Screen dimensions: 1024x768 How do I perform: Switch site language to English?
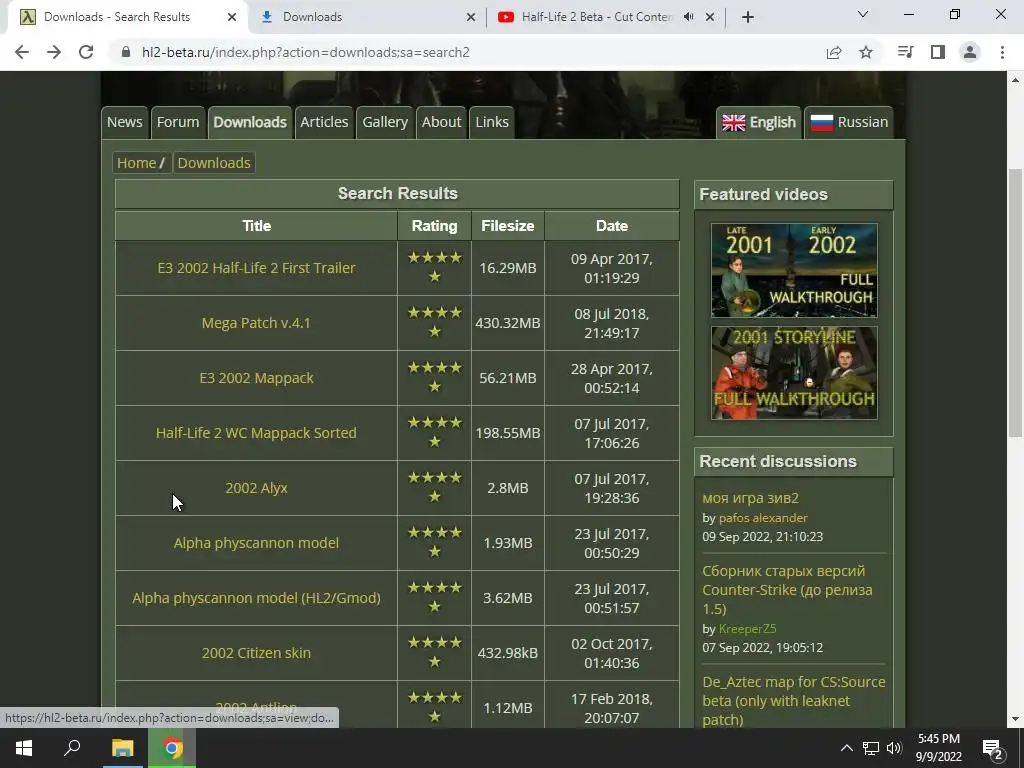759,122
